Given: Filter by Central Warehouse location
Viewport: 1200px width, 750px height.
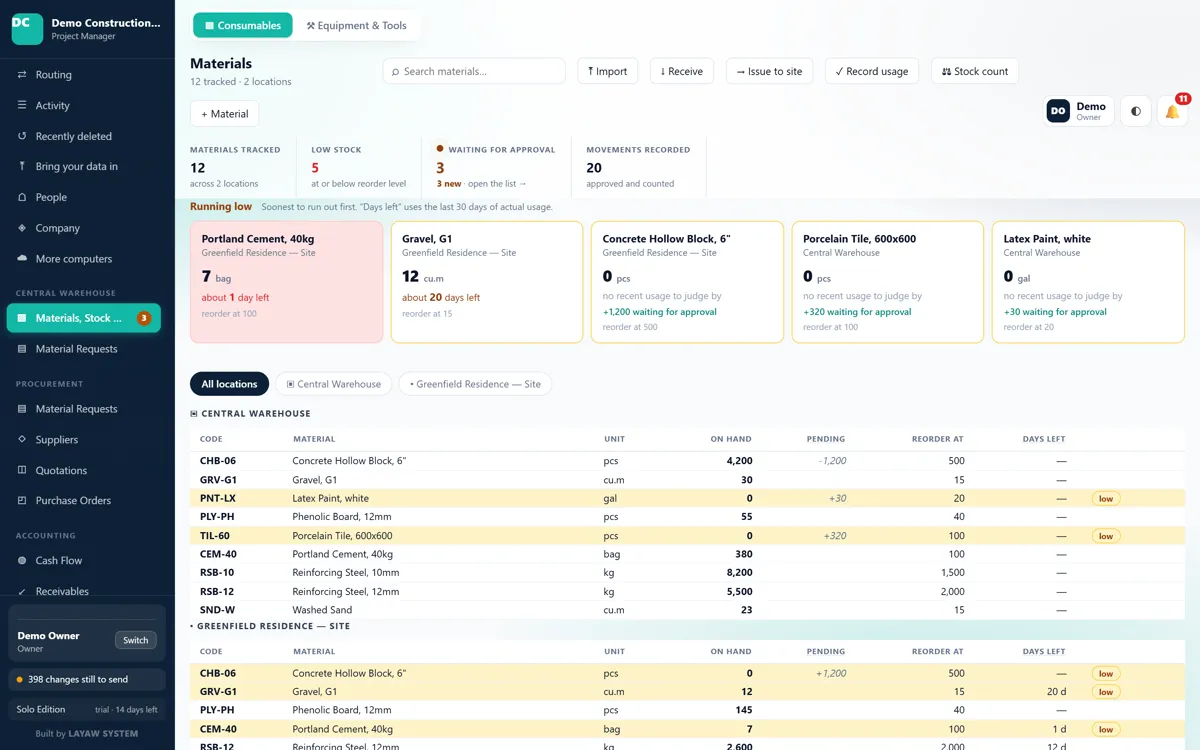Looking at the screenshot, I should pyautogui.click(x=333, y=384).
